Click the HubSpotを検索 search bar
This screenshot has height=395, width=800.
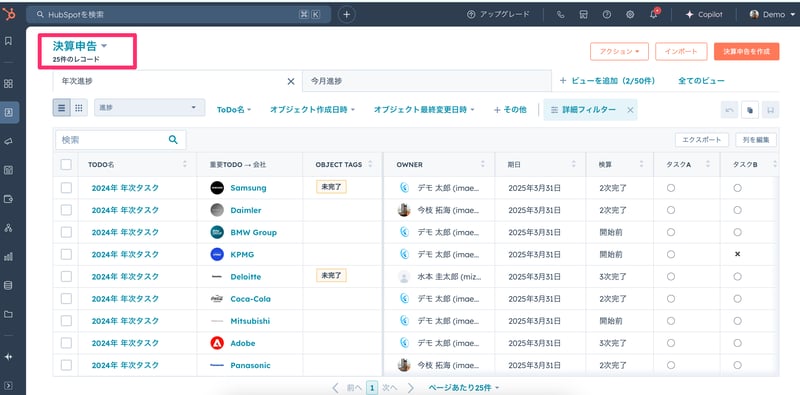[x=178, y=14]
